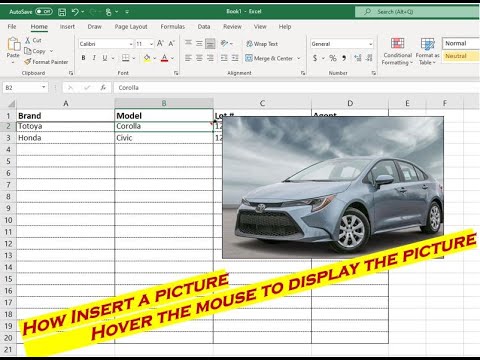The width and height of the screenshot is (480, 360).
Task: Click Accounting Number Format dollar icon
Action: tap(315, 58)
